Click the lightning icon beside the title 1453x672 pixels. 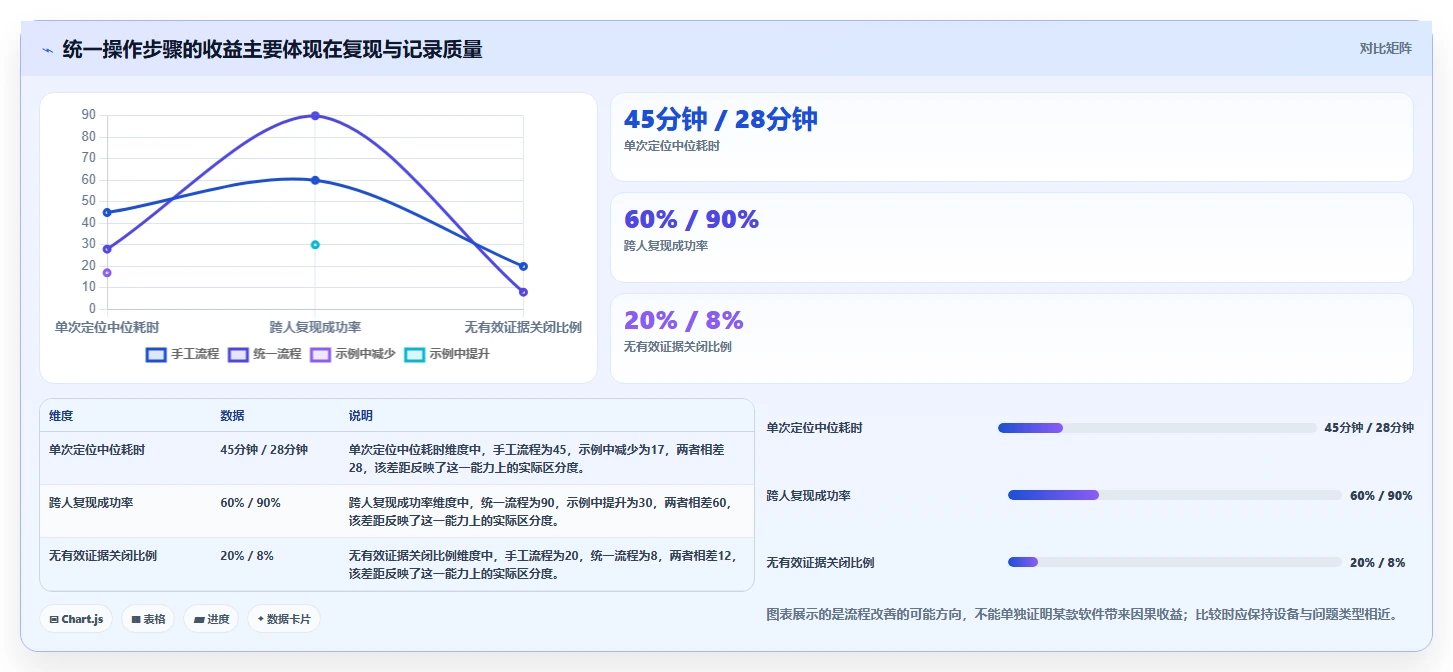pyautogui.click(x=47, y=50)
